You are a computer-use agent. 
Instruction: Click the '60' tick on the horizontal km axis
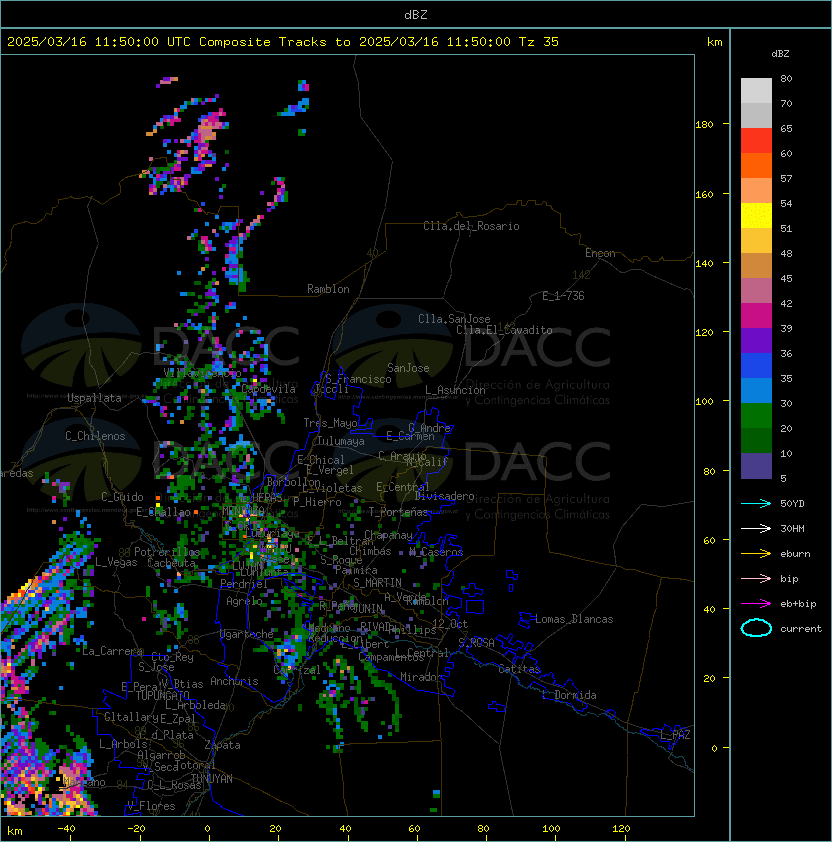pyautogui.click(x=414, y=829)
